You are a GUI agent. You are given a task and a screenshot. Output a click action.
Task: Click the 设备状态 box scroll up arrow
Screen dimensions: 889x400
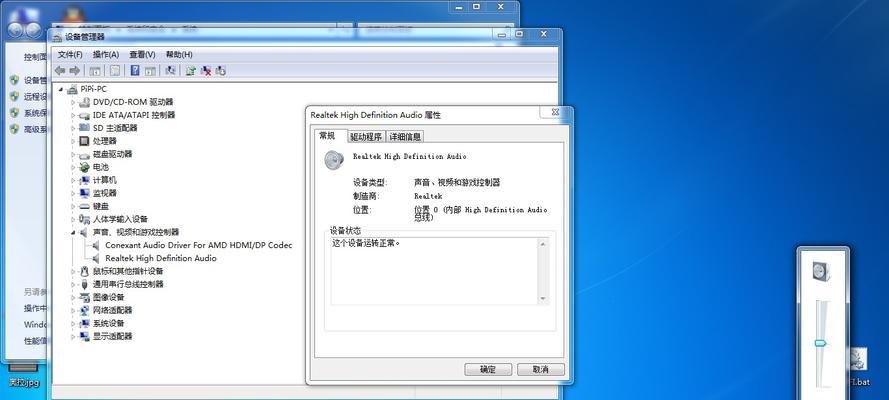543,244
